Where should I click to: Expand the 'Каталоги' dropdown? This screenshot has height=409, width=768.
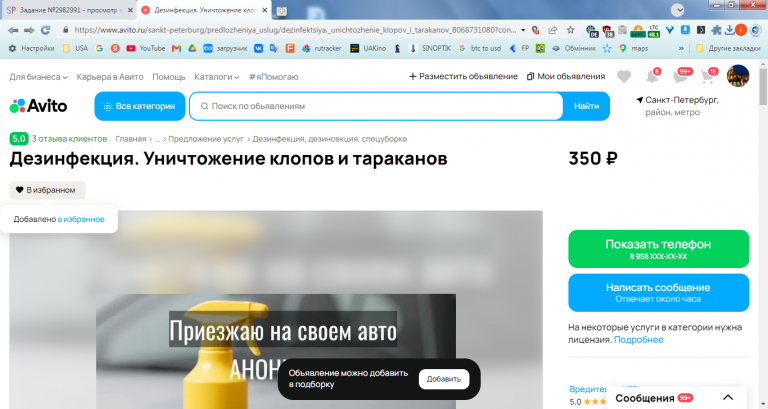[216, 77]
